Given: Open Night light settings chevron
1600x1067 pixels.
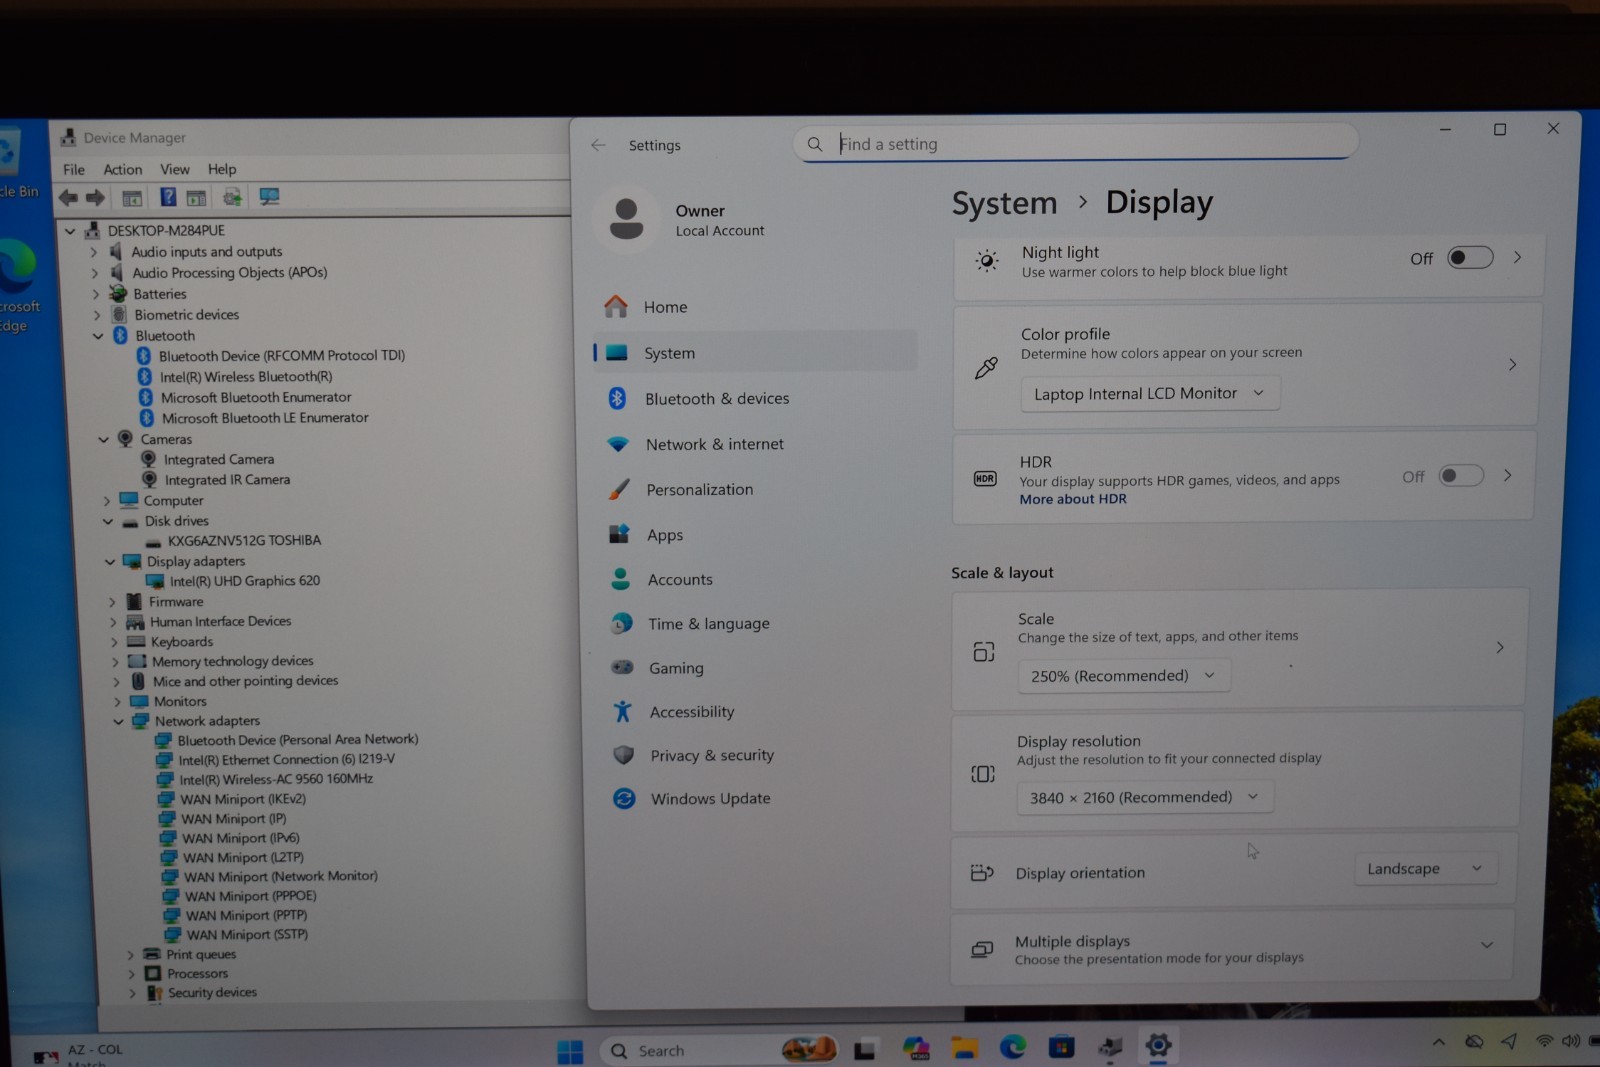Looking at the screenshot, I should point(1517,257).
